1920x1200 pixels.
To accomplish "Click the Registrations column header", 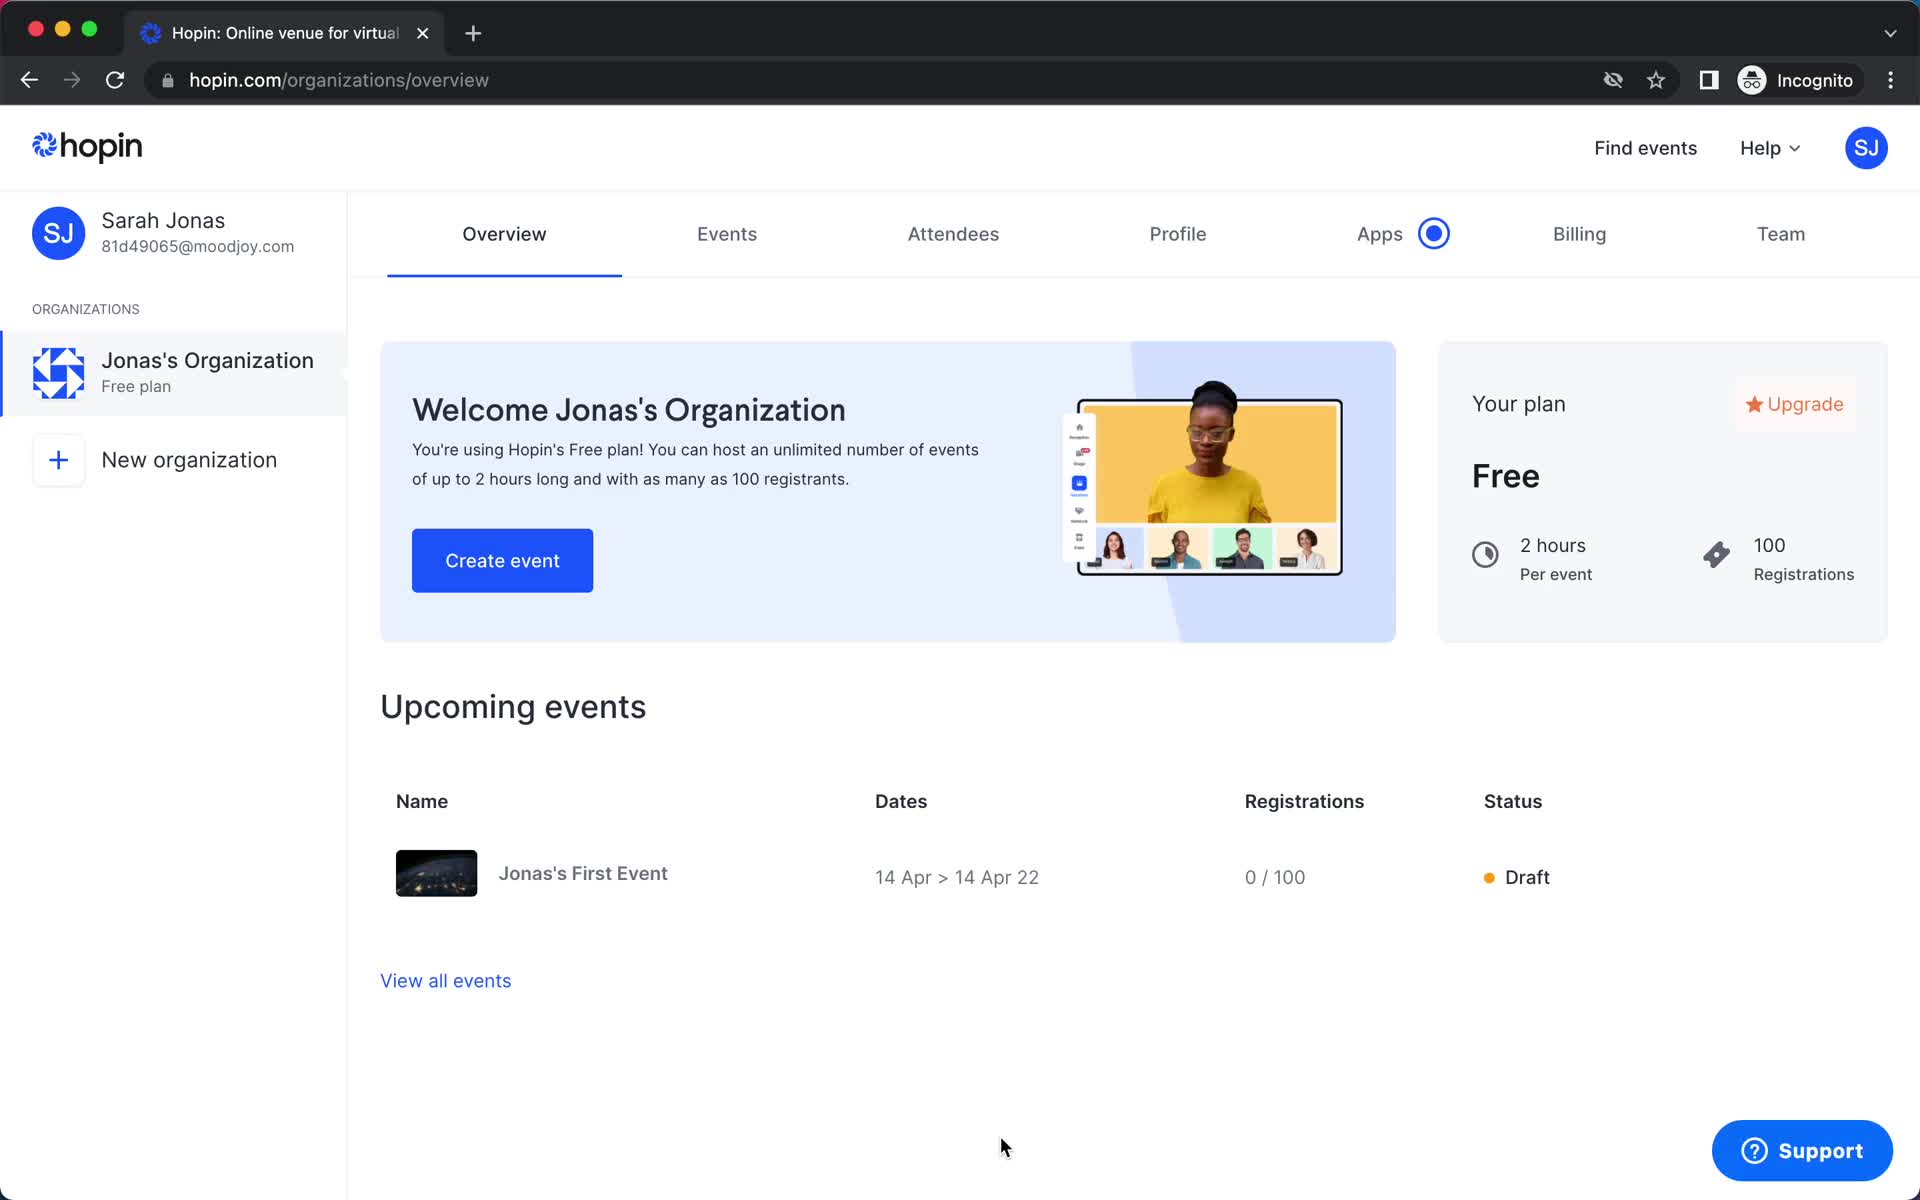I will [x=1304, y=801].
